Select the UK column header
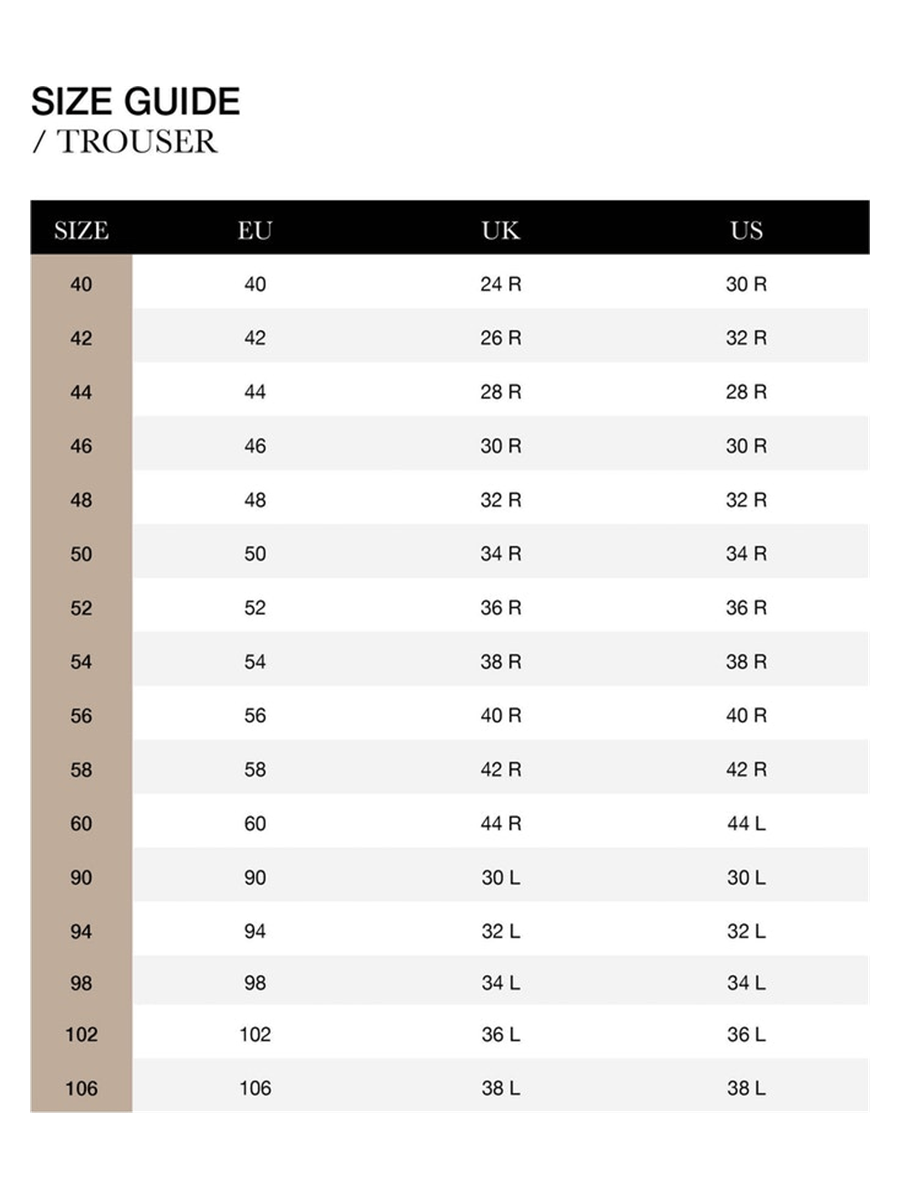The height and width of the screenshot is (1200, 900). click(501, 231)
